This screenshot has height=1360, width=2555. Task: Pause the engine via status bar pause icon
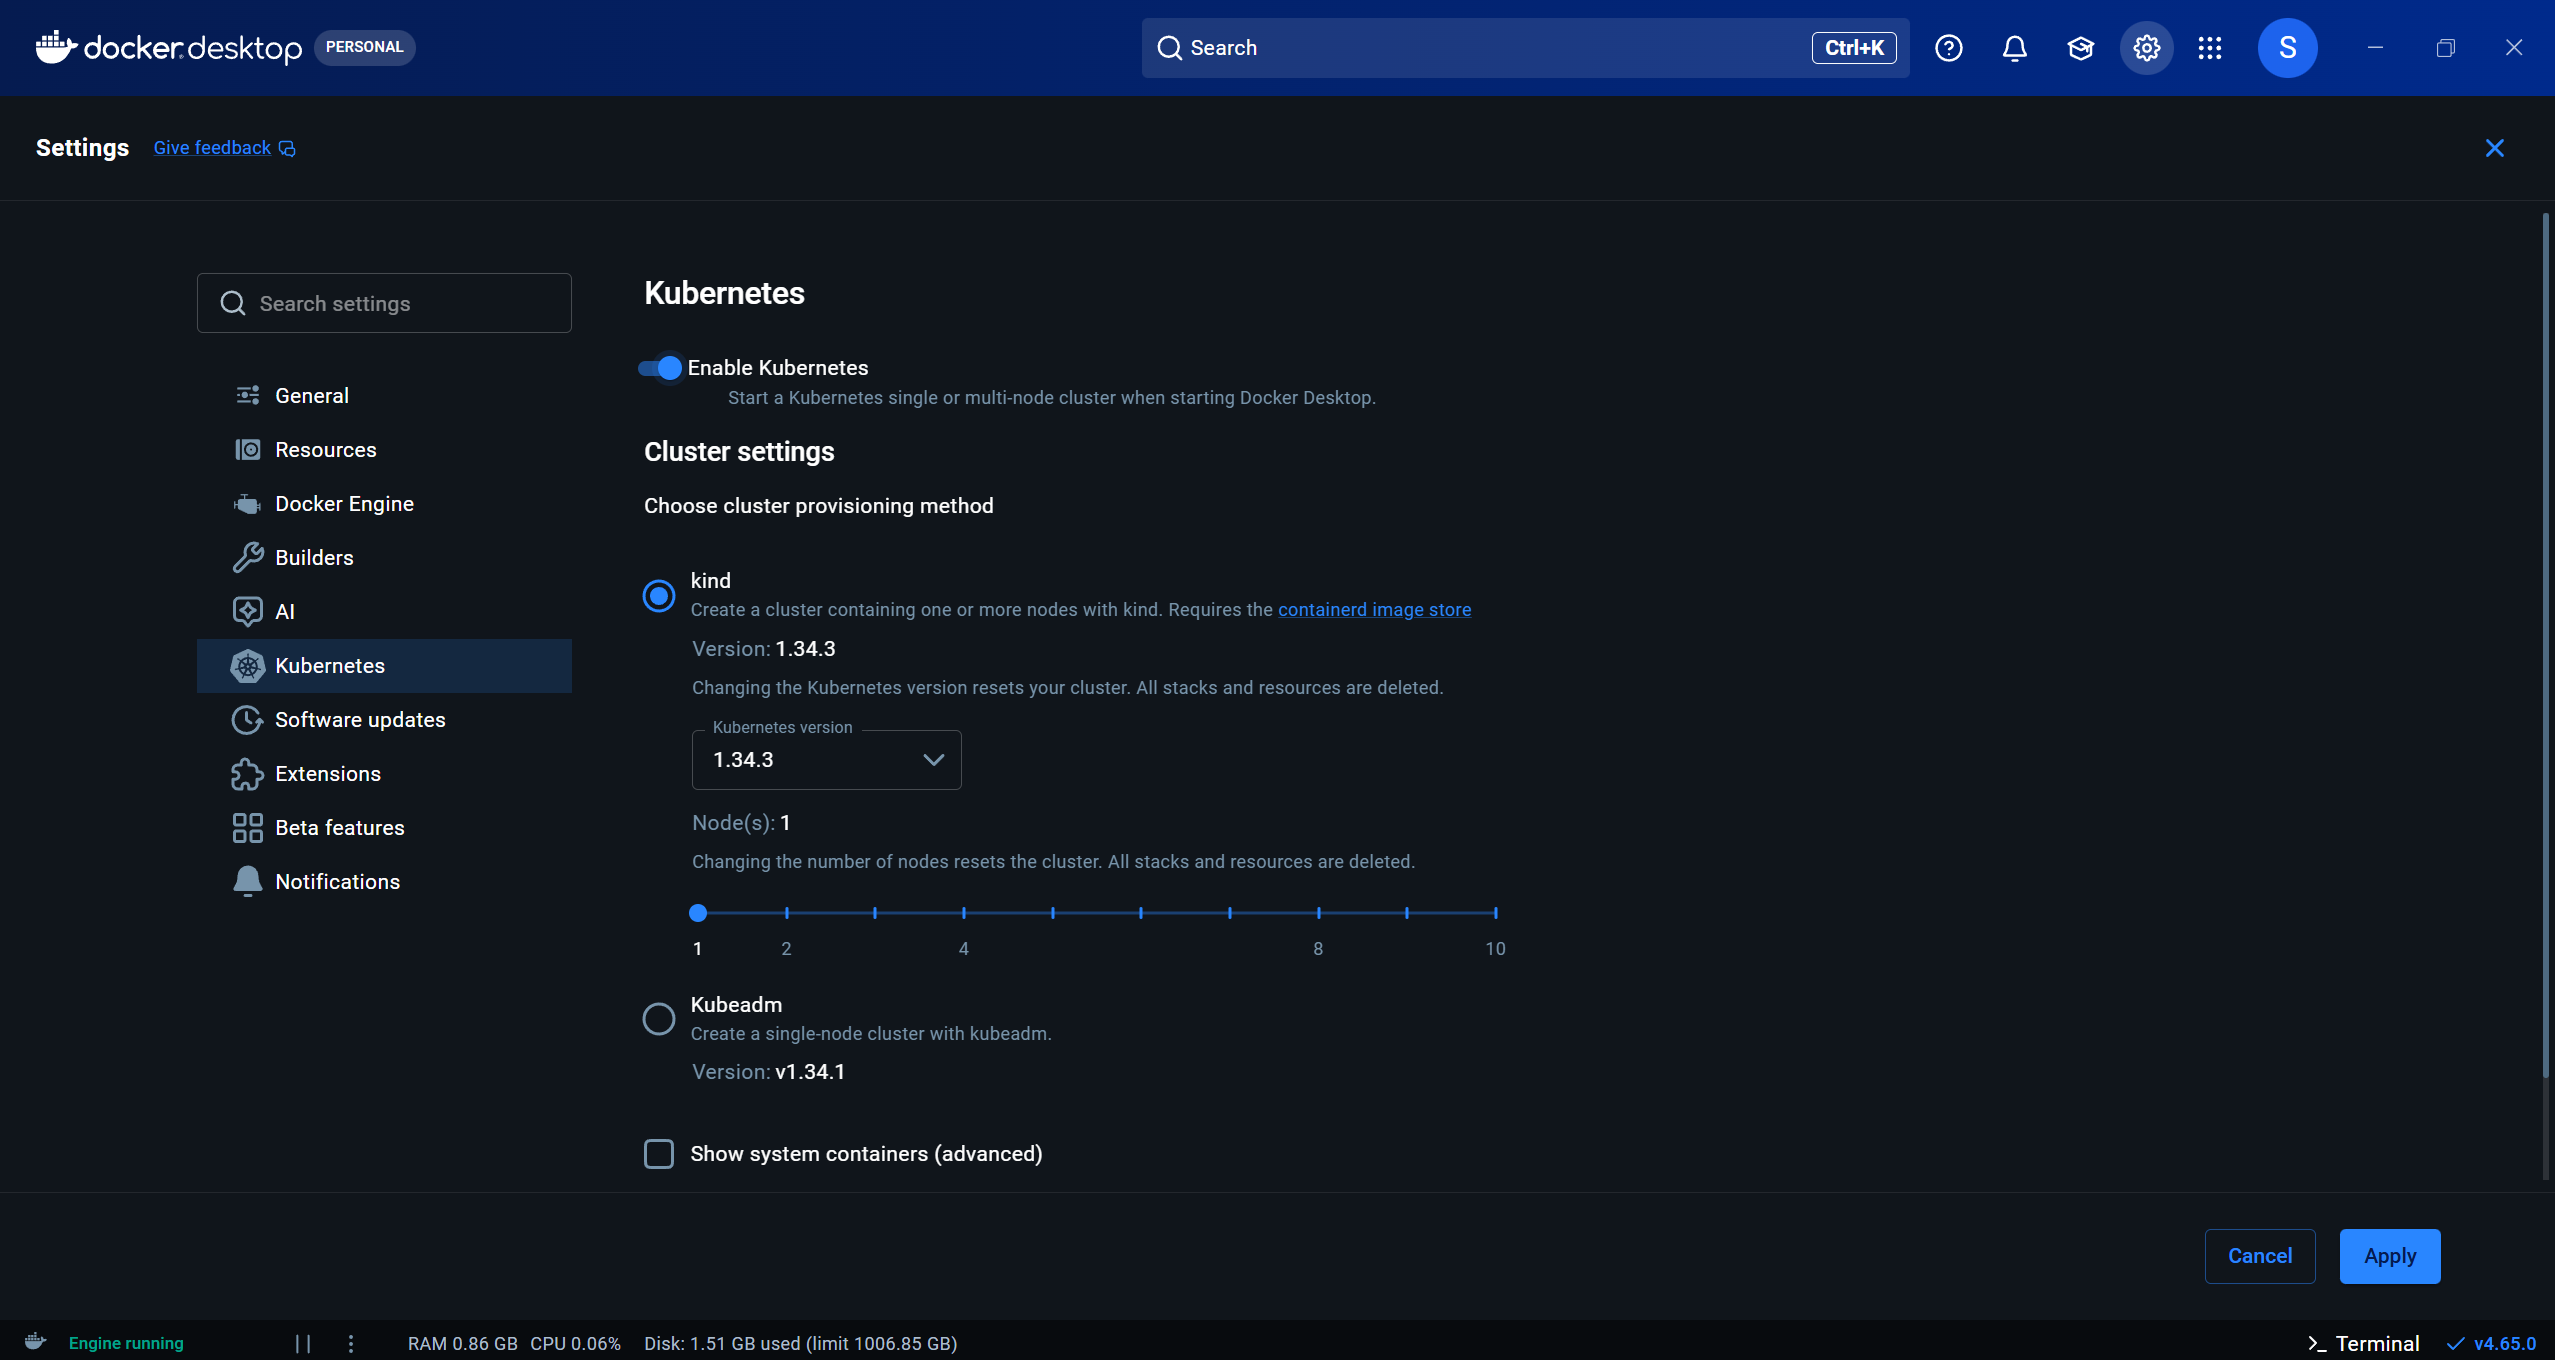pos(303,1343)
